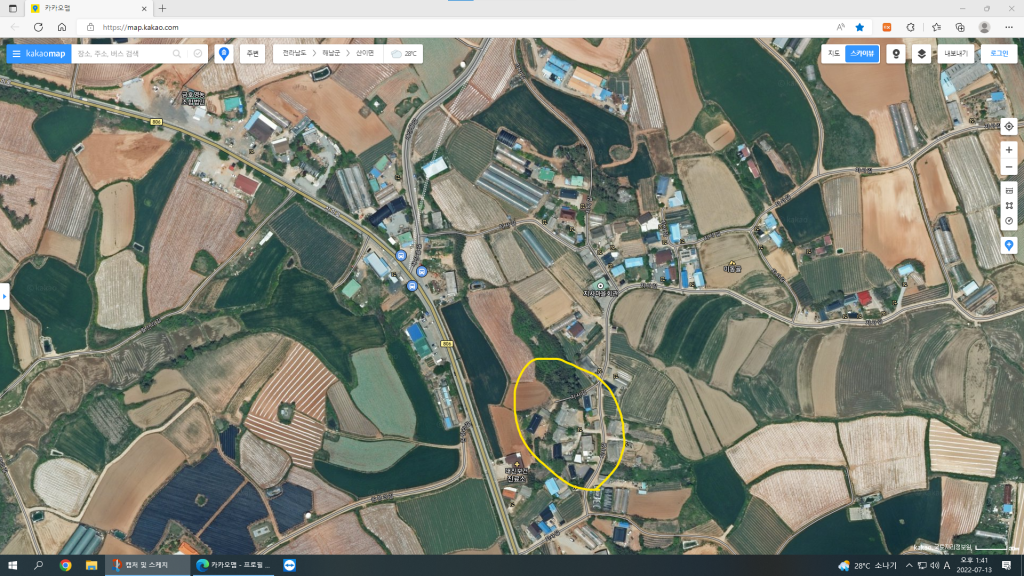Expand the 산이면 town selector
1024x576 pixels.
[x=364, y=53]
